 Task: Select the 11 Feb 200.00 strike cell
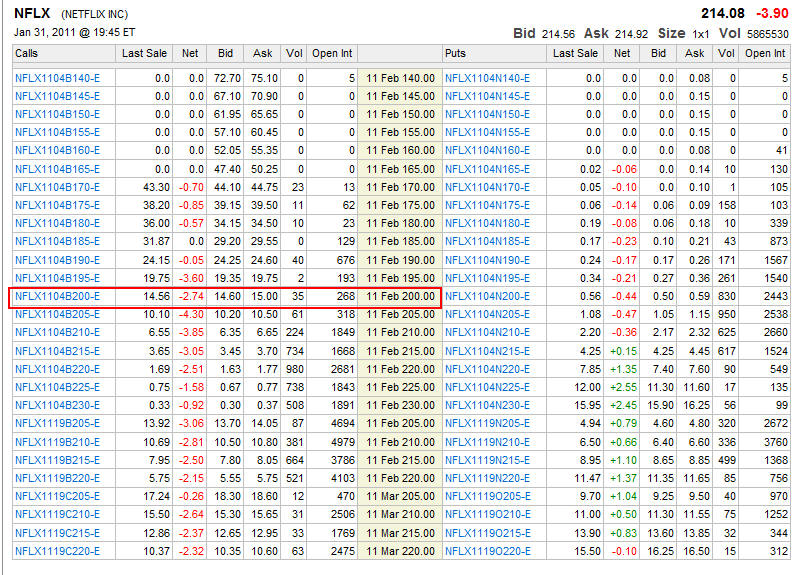400,296
